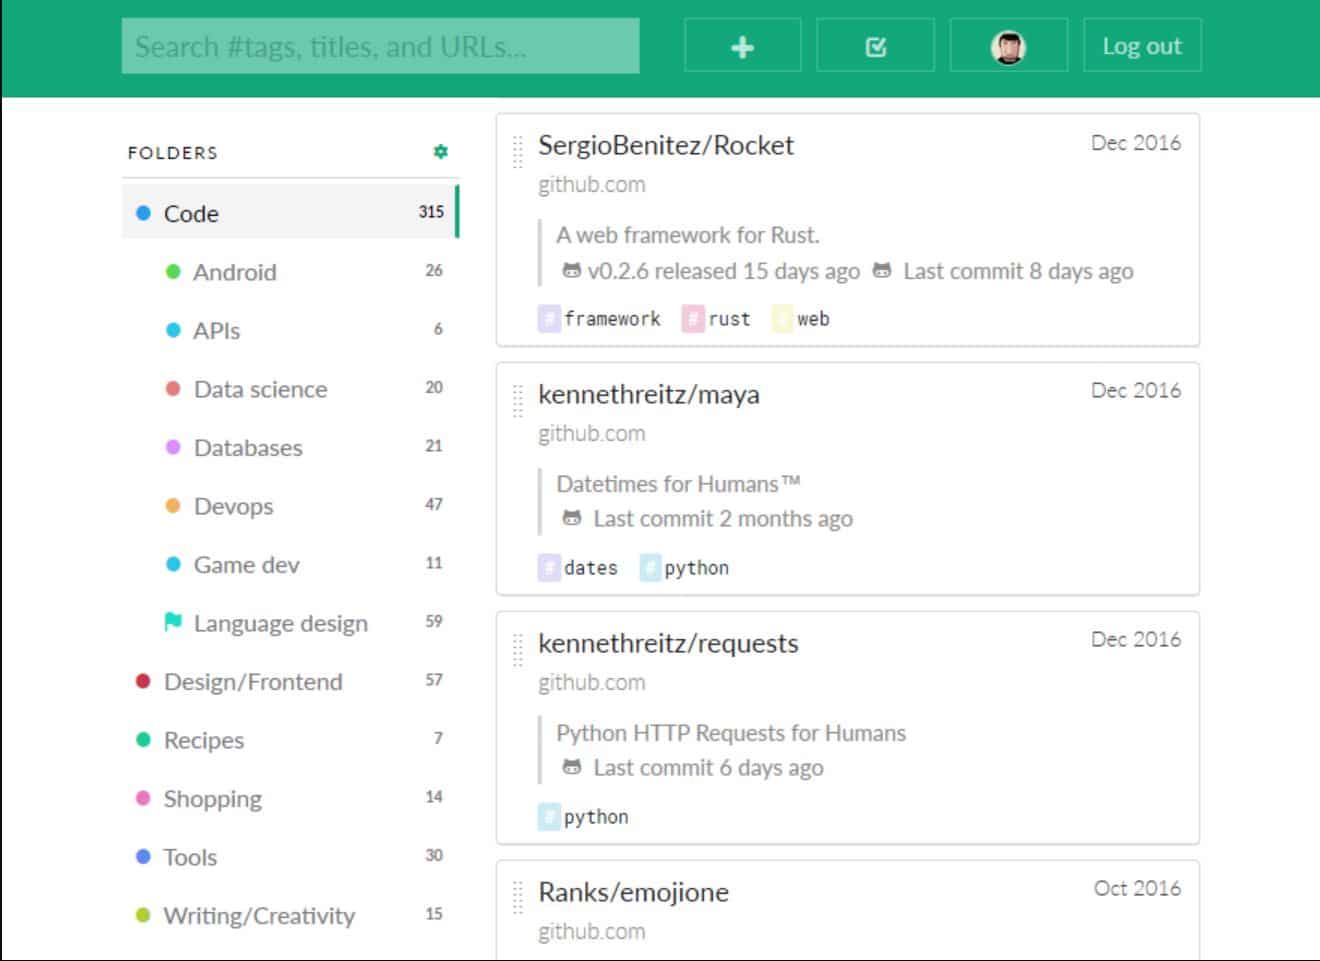This screenshot has width=1320, height=961.
Task: Click the FOLDERS heading
Action: [x=172, y=153]
